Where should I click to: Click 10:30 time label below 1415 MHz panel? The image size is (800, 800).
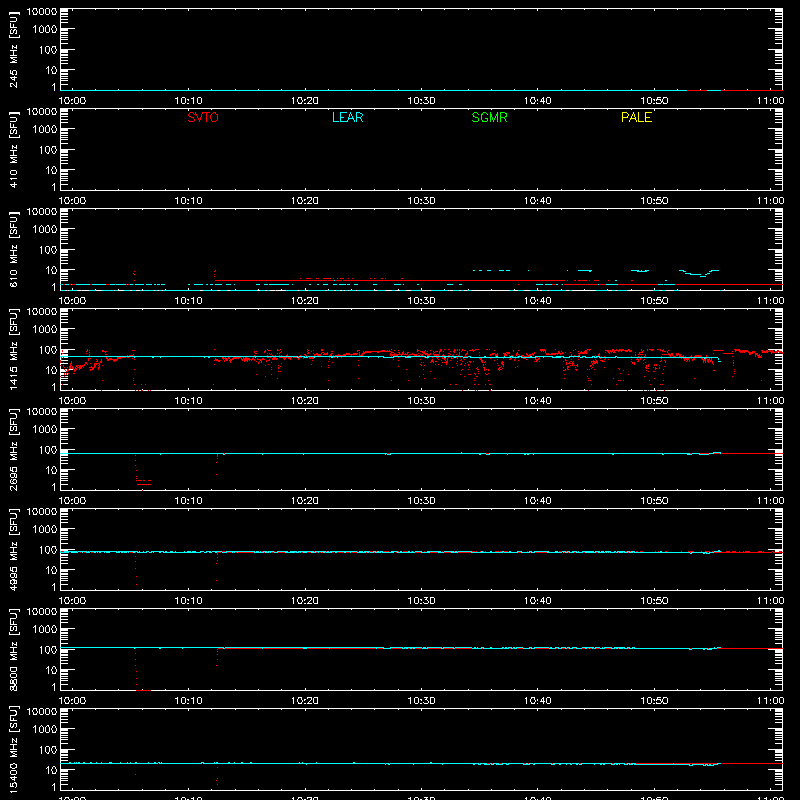[x=421, y=401]
